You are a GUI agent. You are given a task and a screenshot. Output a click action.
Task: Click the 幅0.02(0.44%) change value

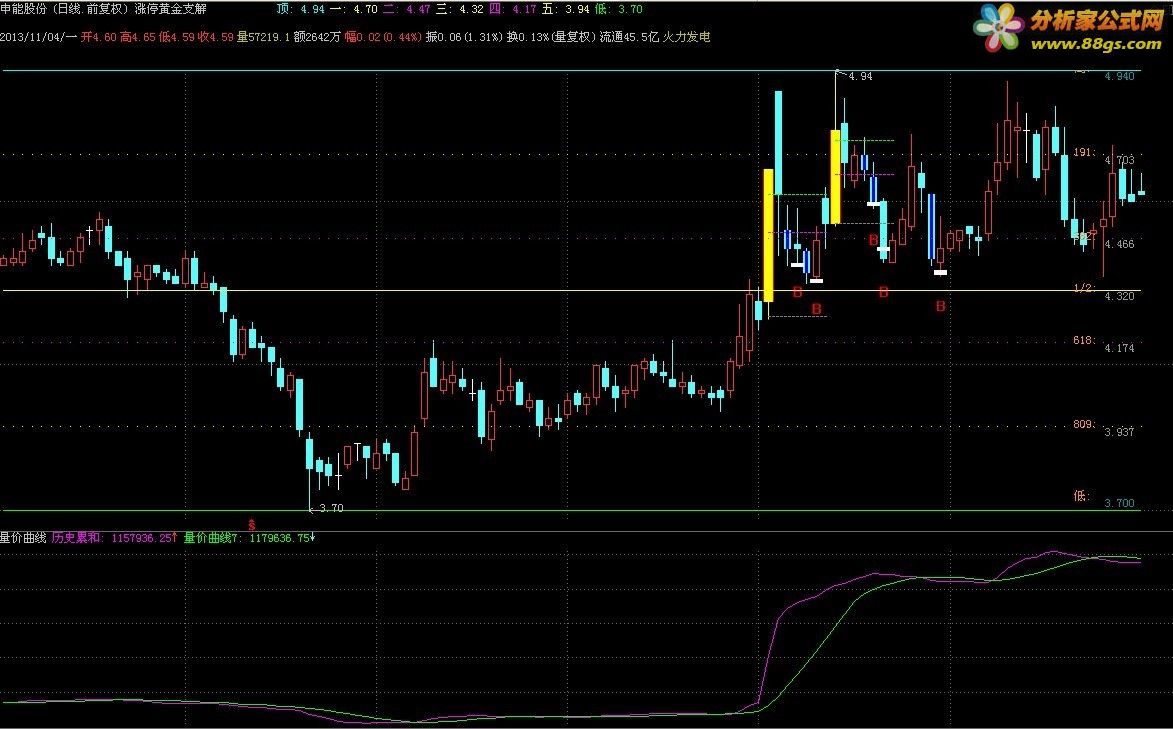pos(383,37)
